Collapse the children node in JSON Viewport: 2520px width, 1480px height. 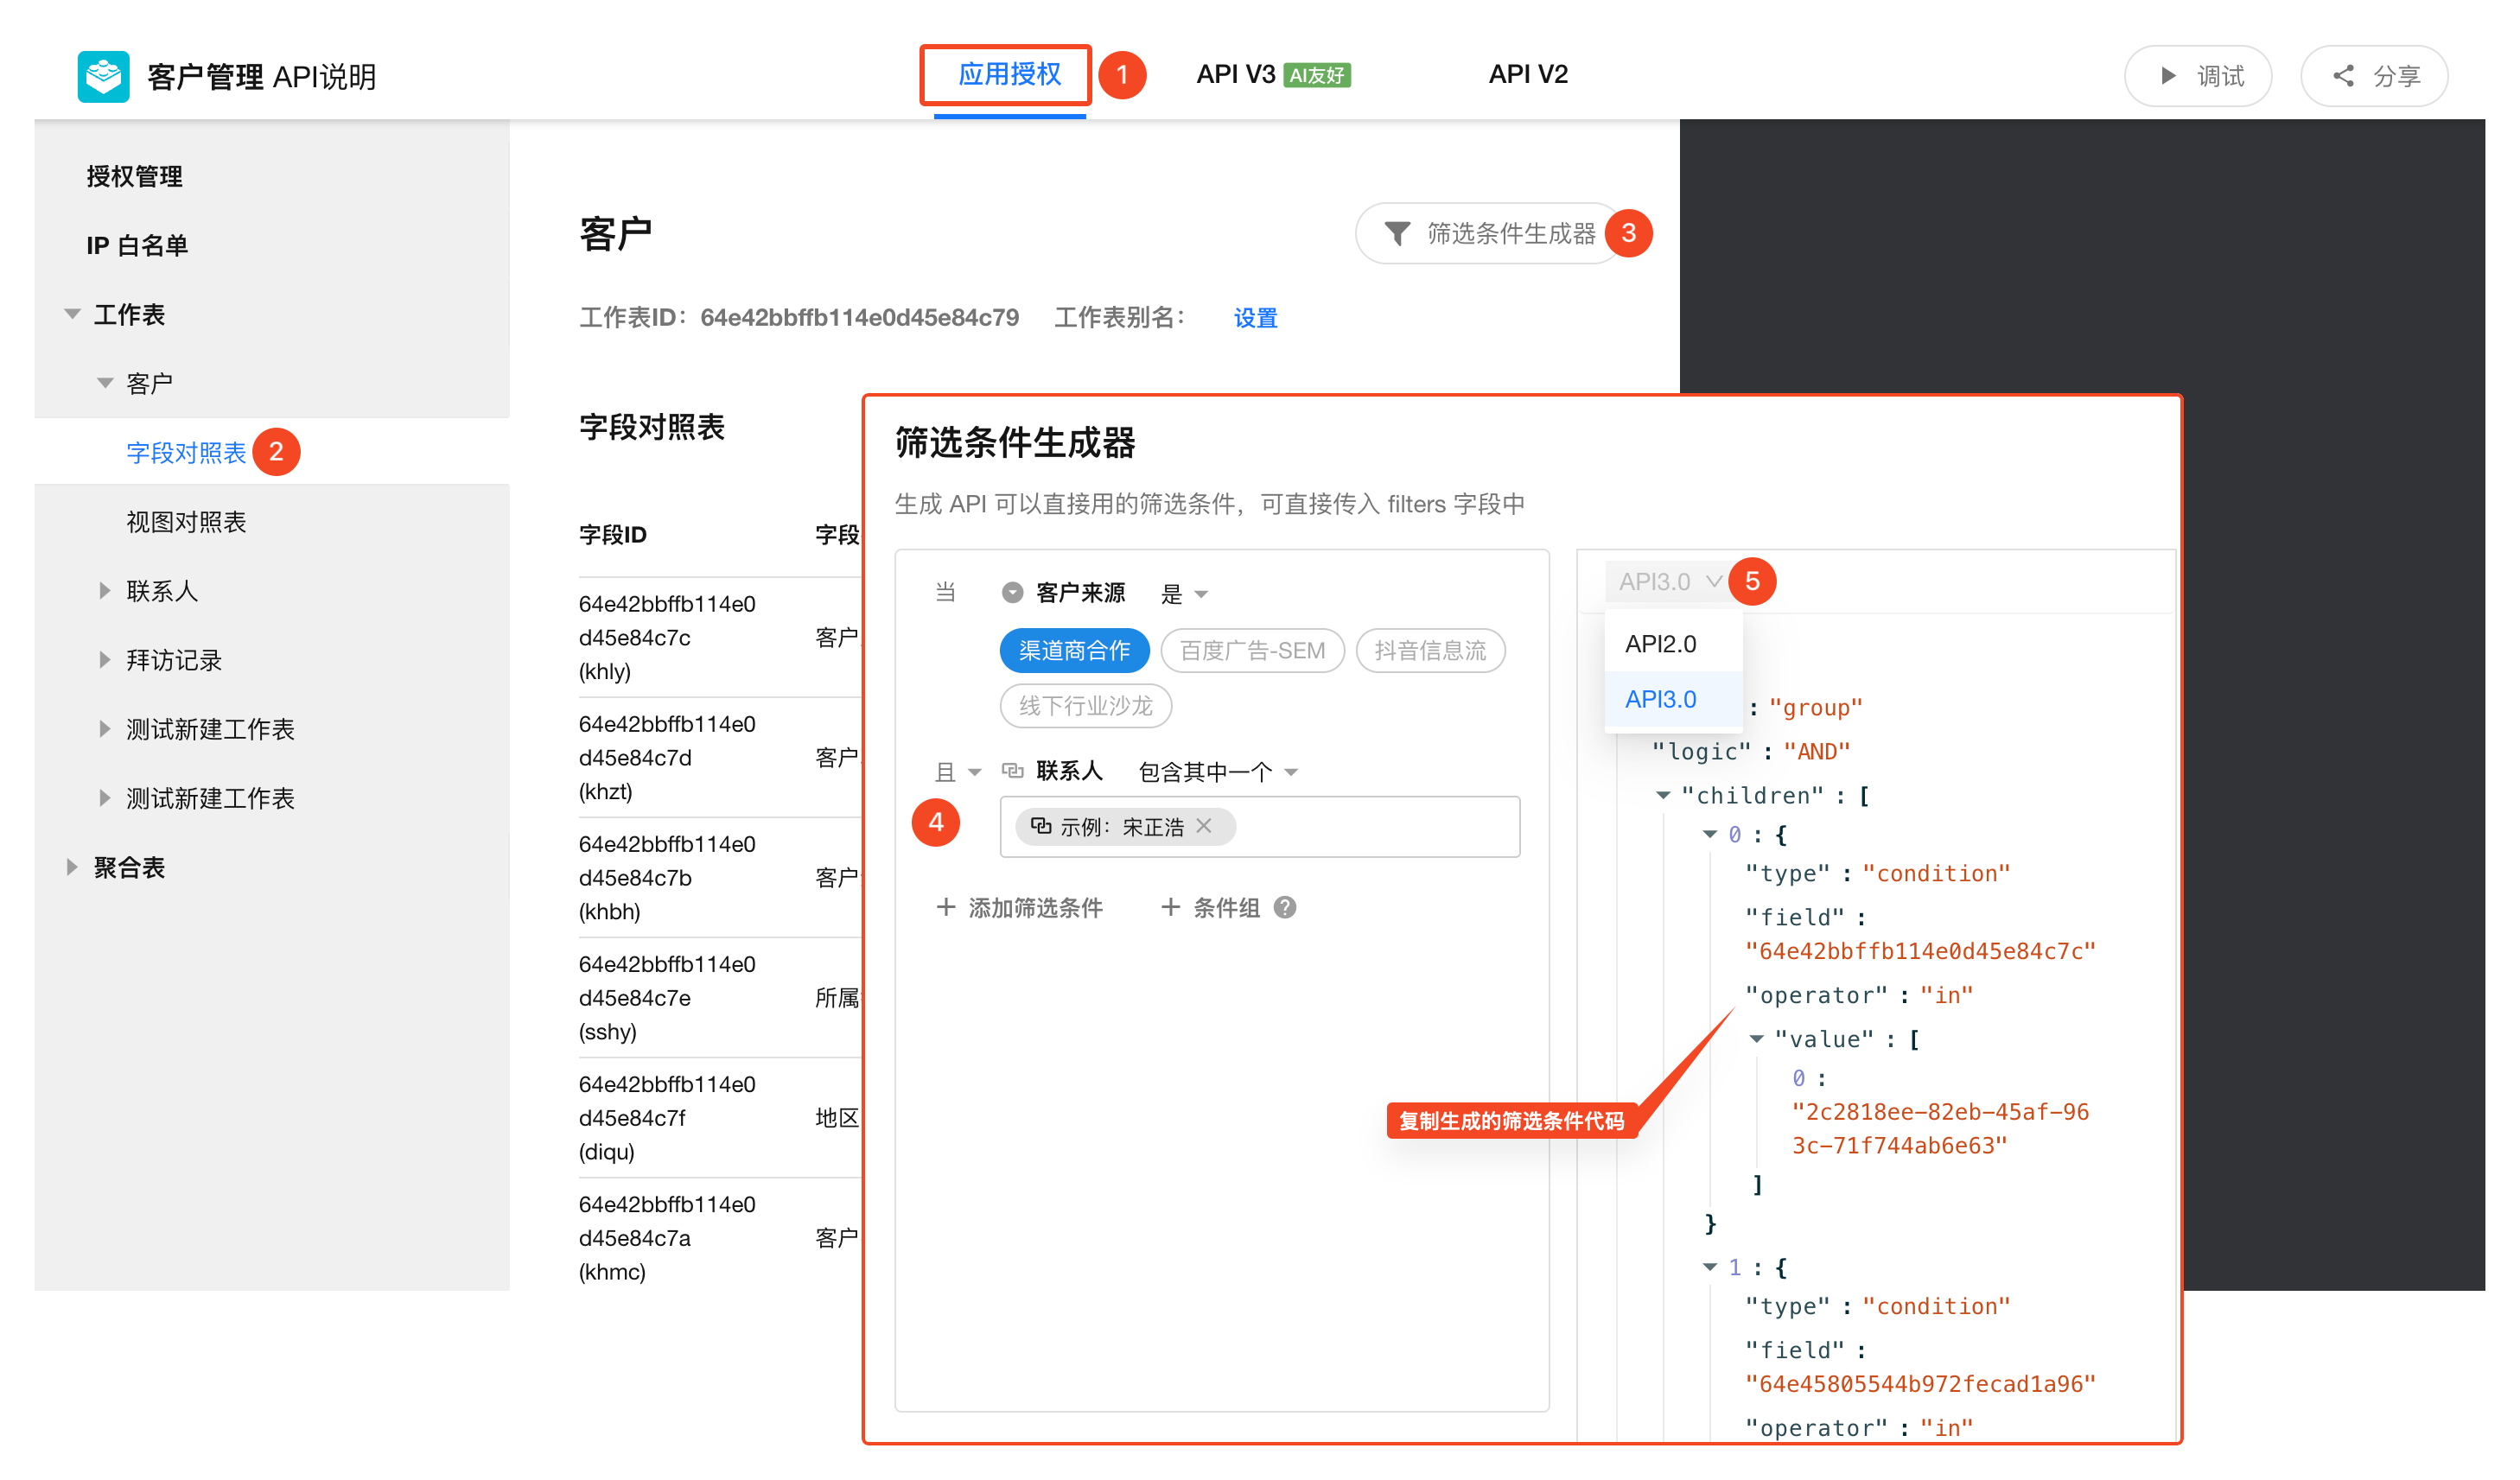click(1662, 795)
